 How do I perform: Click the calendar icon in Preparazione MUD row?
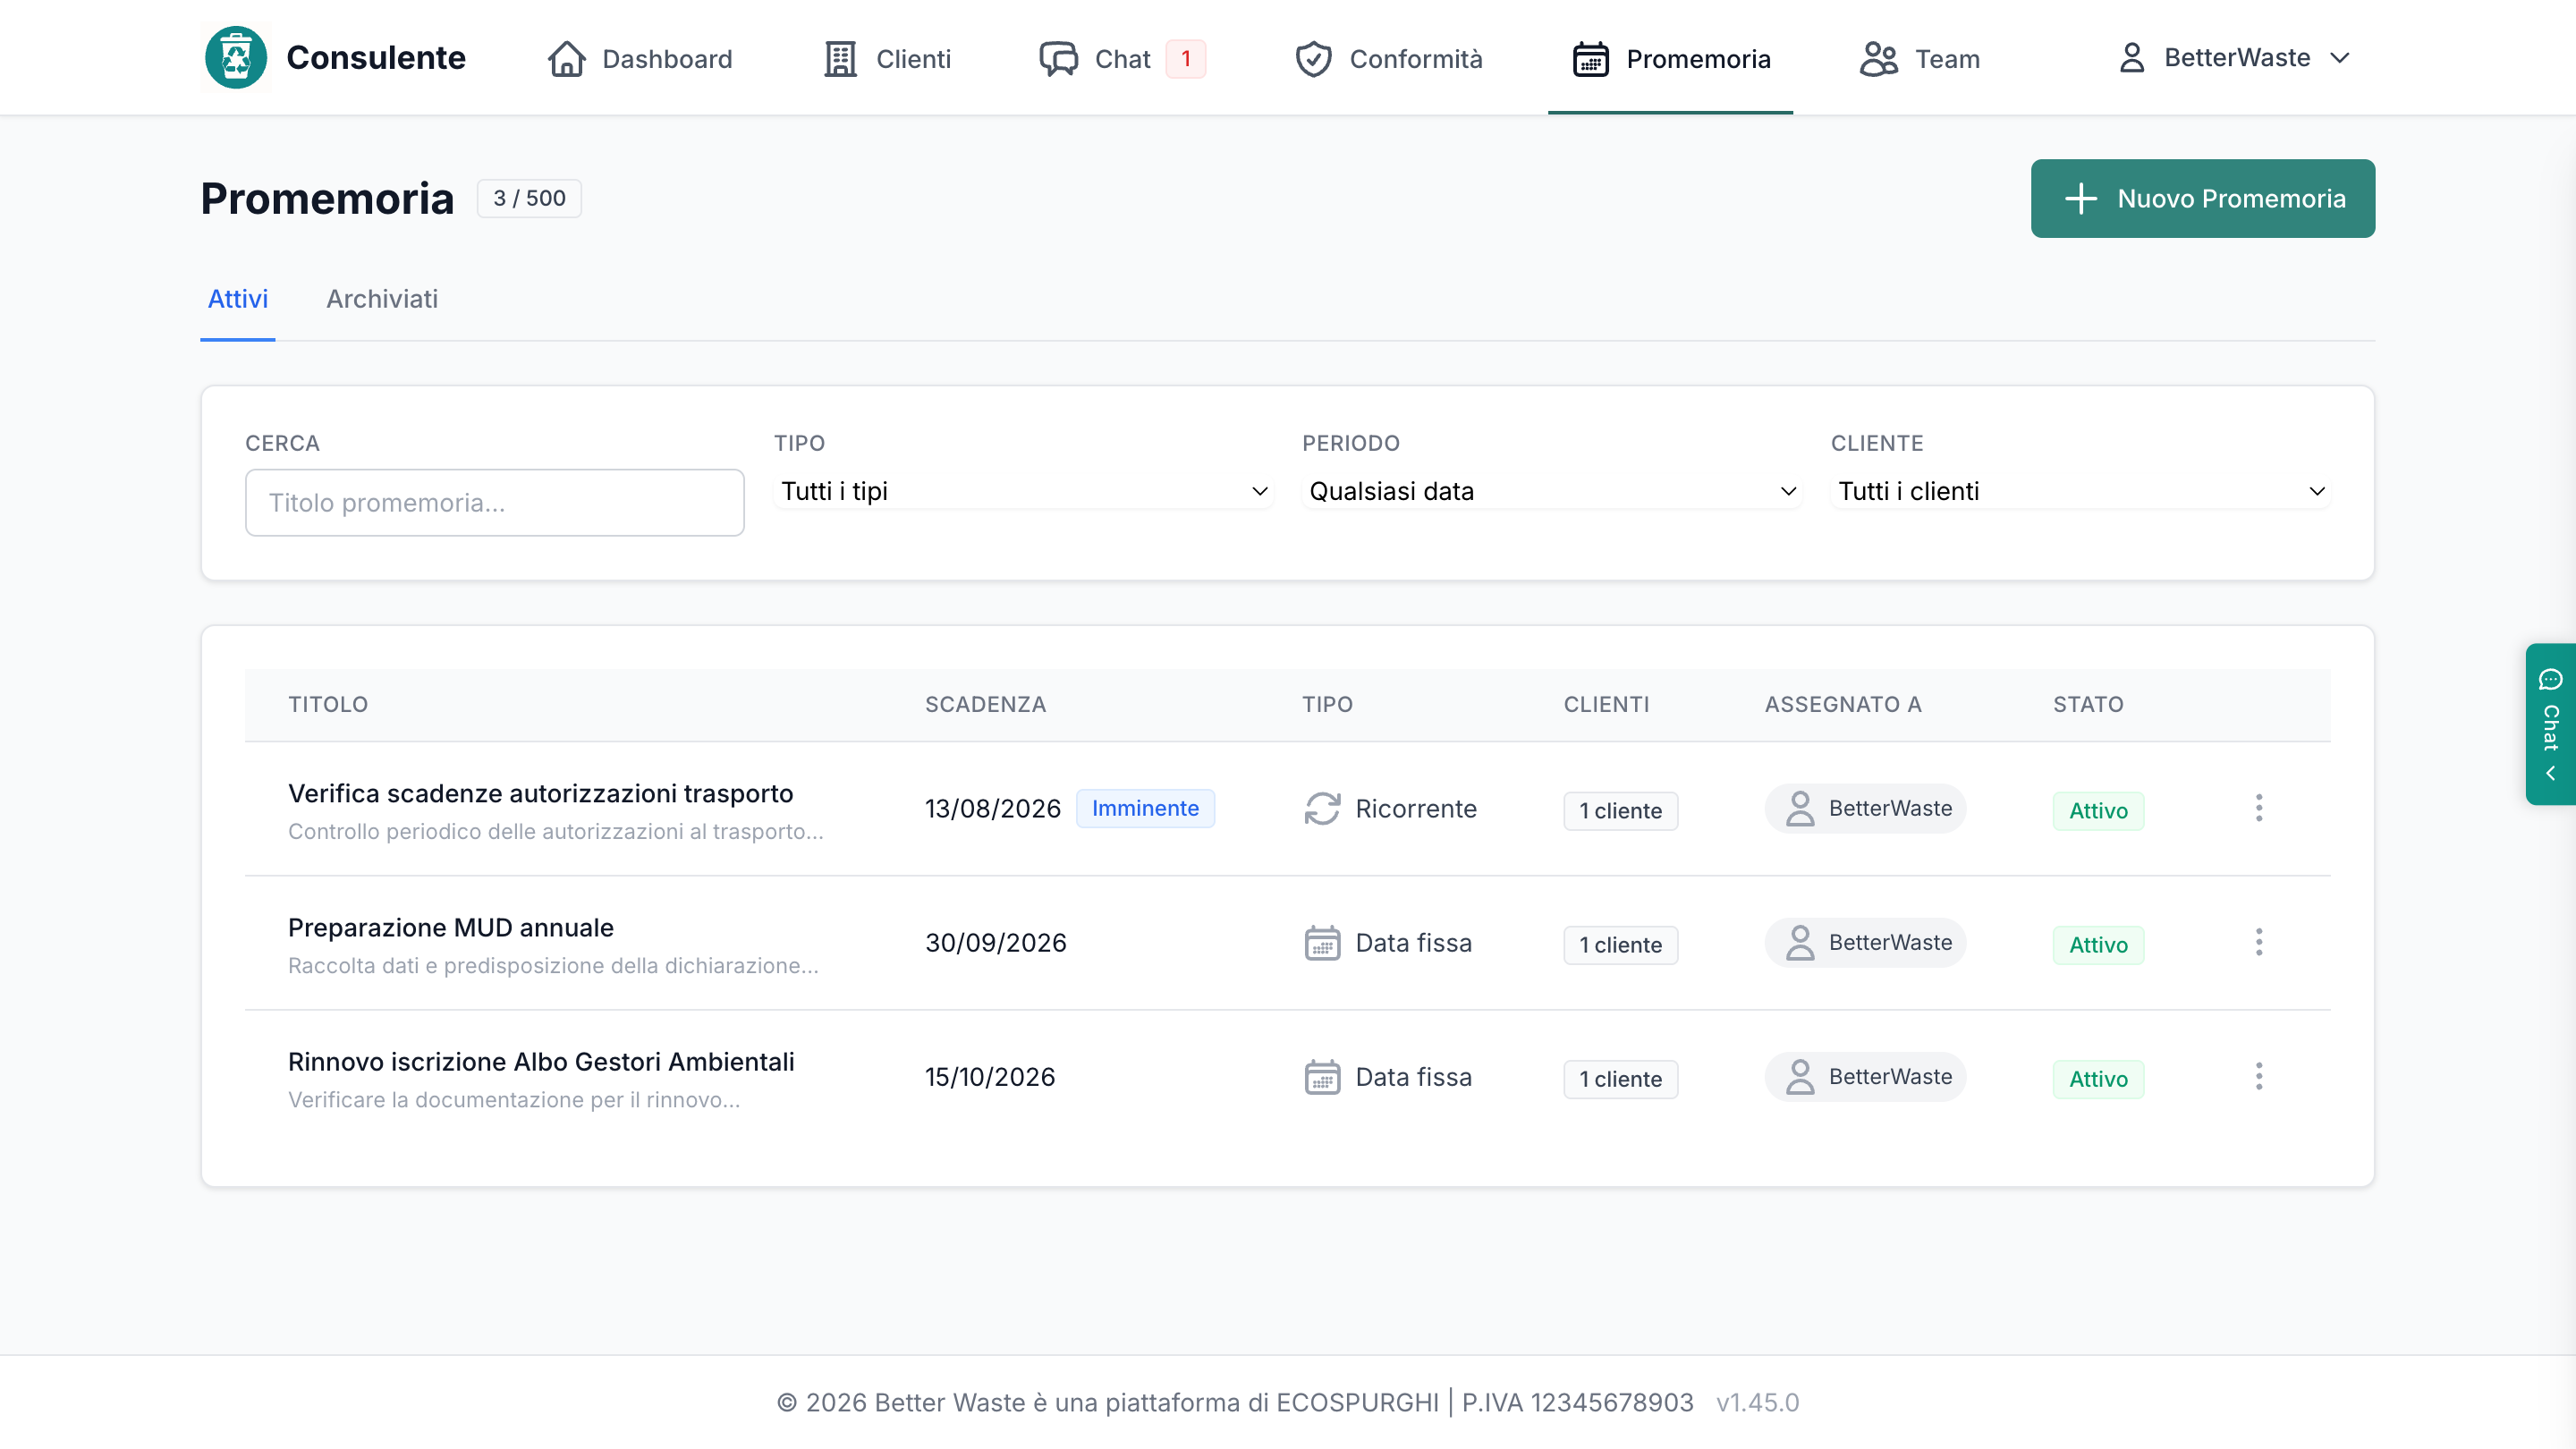(x=1322, y=942)
